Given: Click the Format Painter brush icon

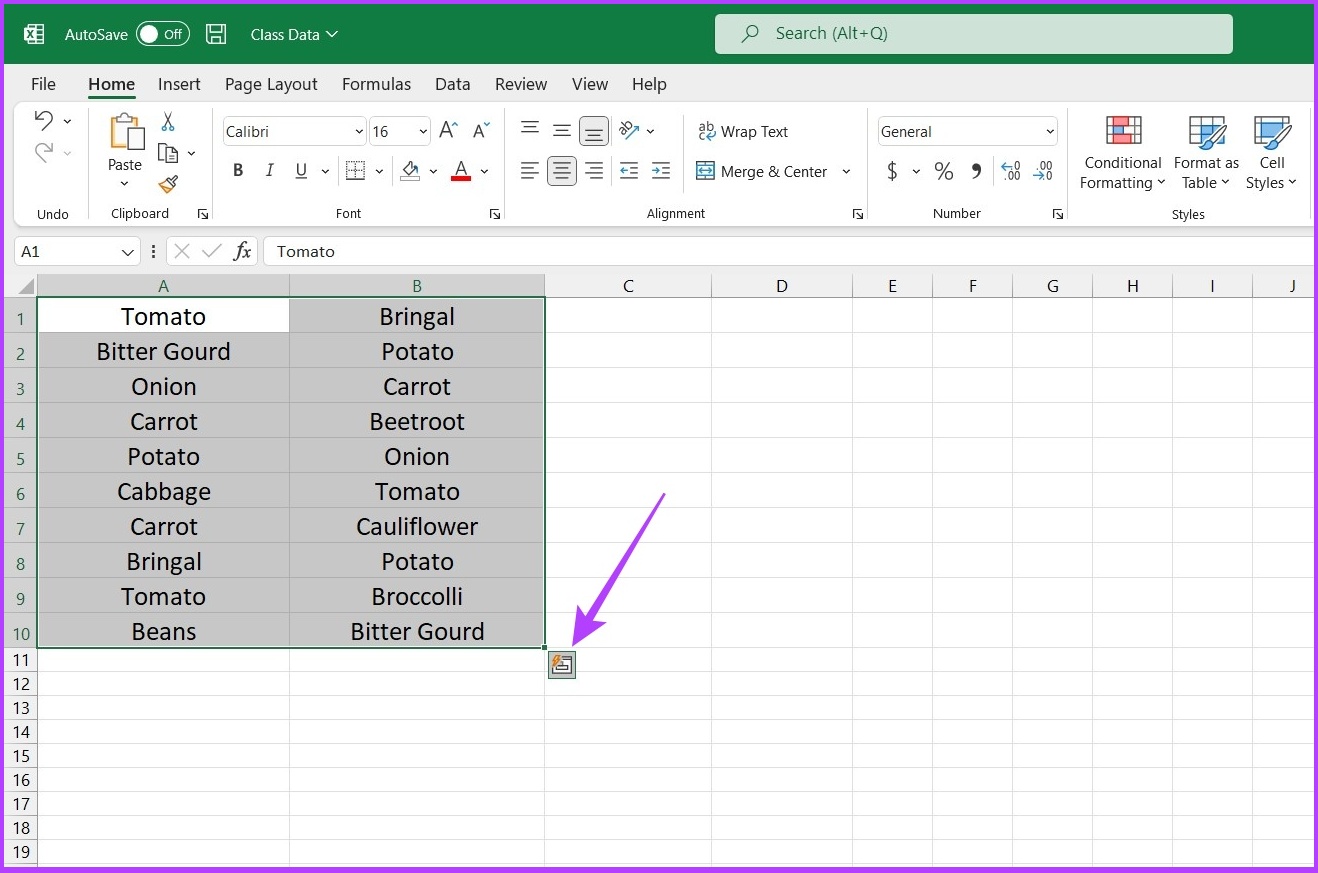Looking at the screenshot, I should (168, 184).
